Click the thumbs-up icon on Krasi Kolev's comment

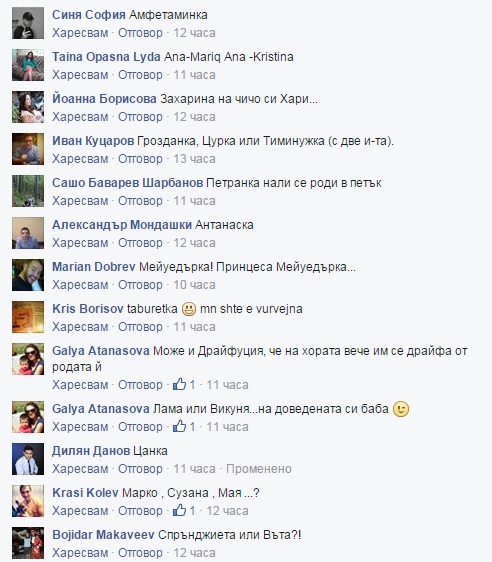180,510
